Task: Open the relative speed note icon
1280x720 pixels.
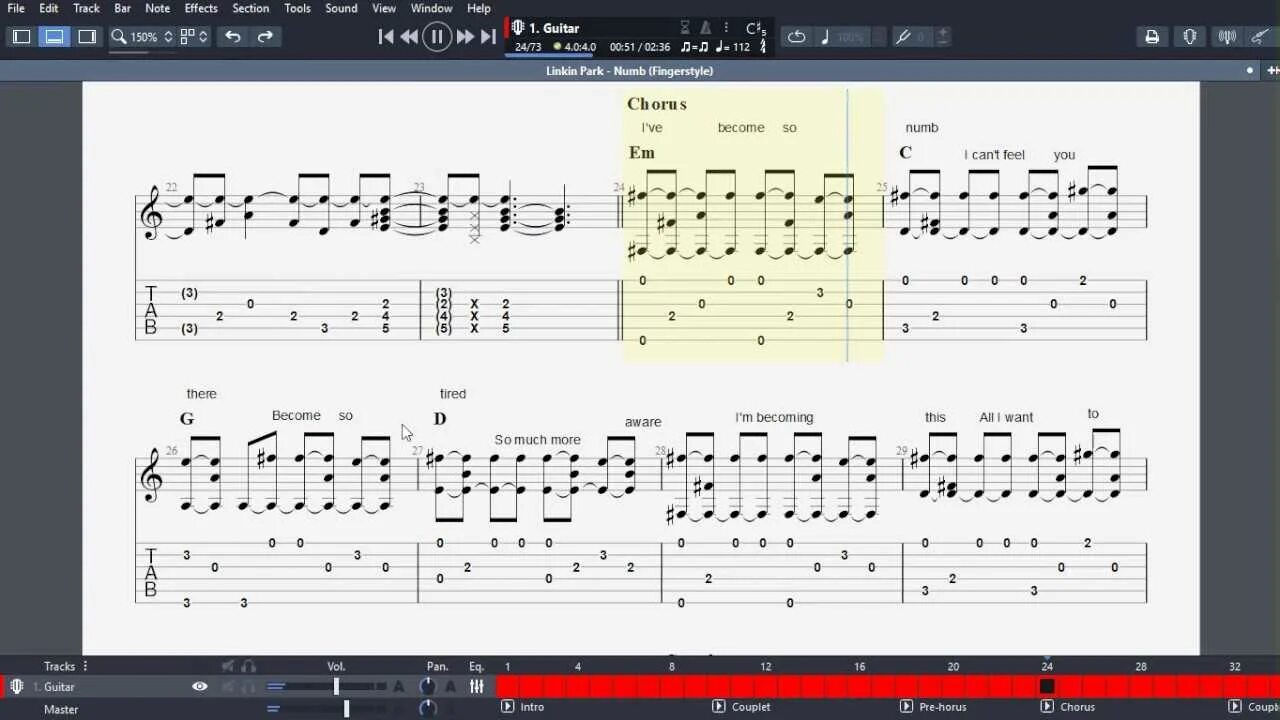Action: 826,37
